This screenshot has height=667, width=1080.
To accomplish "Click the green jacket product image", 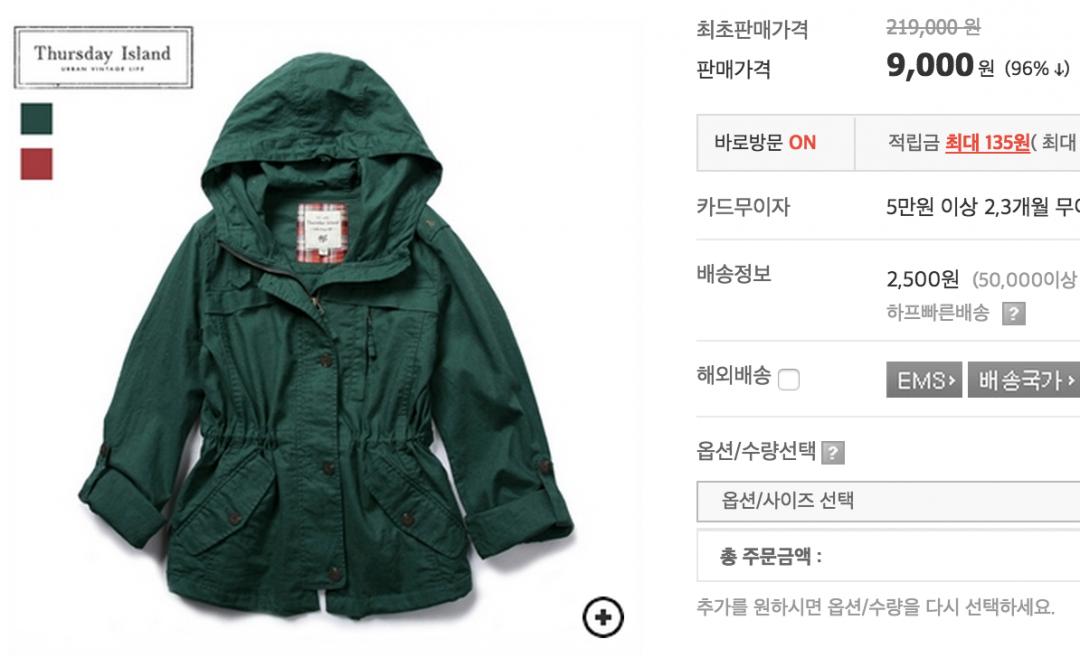I will pos(326,338).
